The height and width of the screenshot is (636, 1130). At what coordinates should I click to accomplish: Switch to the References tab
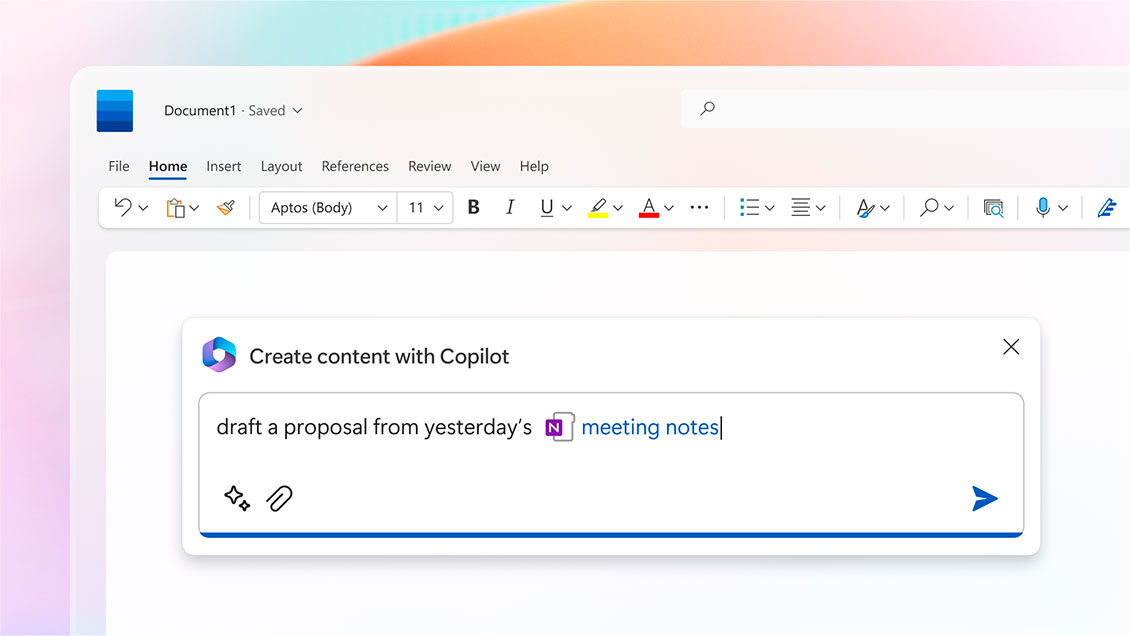pyautogui.click(x=355, y=166)
